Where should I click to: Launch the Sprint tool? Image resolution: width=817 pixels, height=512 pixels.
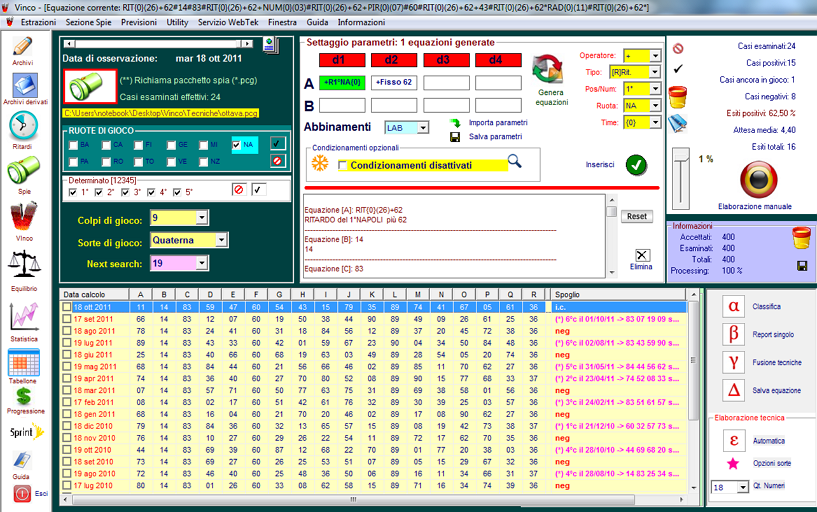point(27,432)
